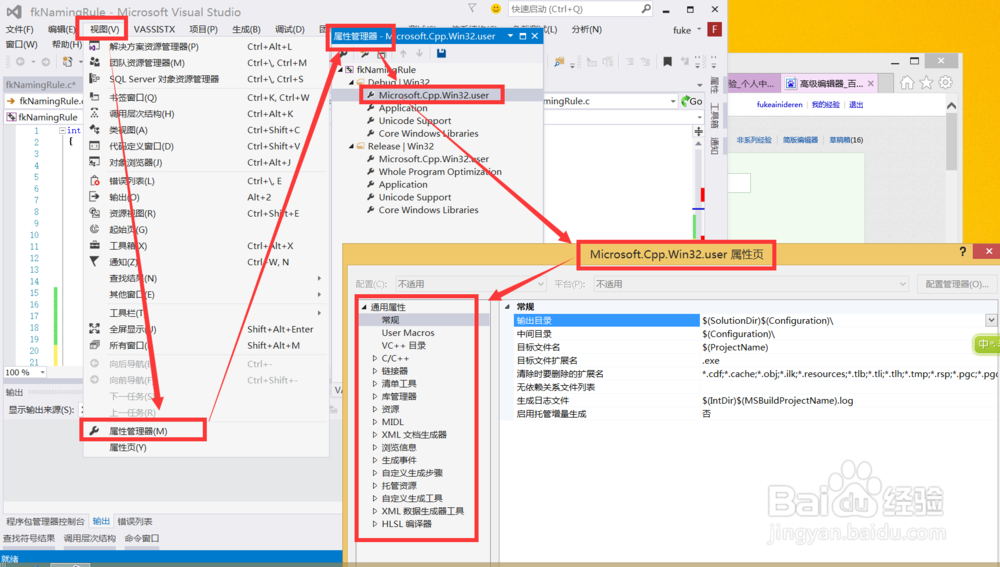
Task: Click the browser home icon
Action: [x=907, y=83]
